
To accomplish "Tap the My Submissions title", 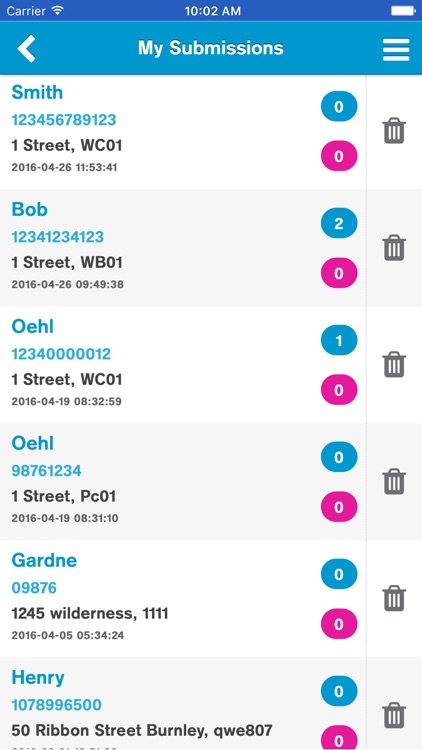I will coord(211,48).
